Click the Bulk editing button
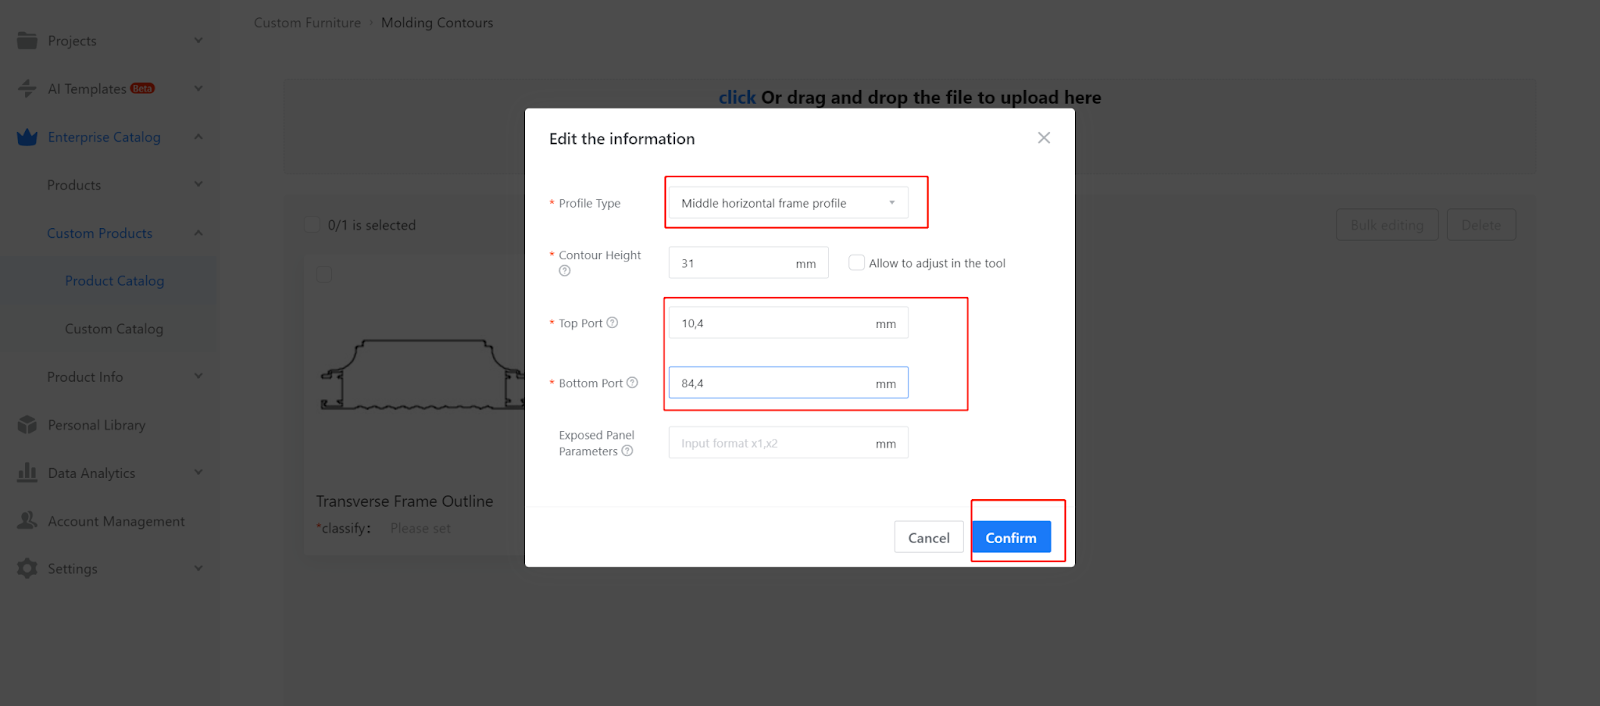The height and width of the screenshot is (706, 1600). [x=1387, y=225]
